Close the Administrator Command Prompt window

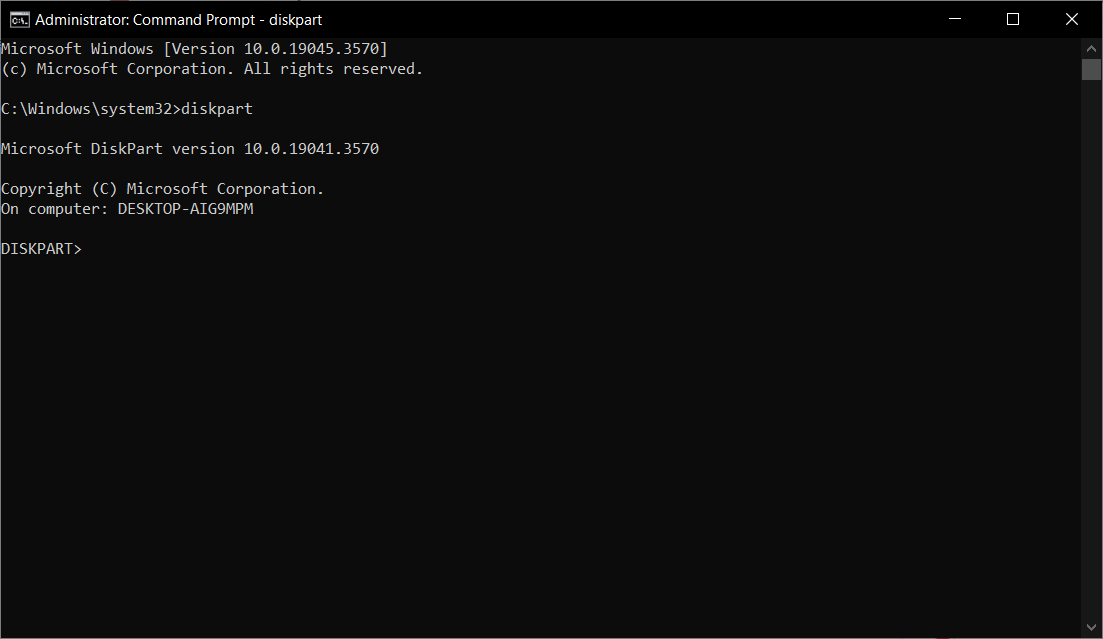coord(1072,19)
